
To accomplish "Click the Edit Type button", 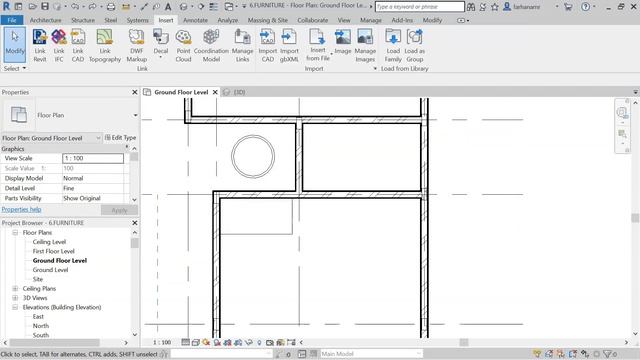I will click(x=120, y=138).
